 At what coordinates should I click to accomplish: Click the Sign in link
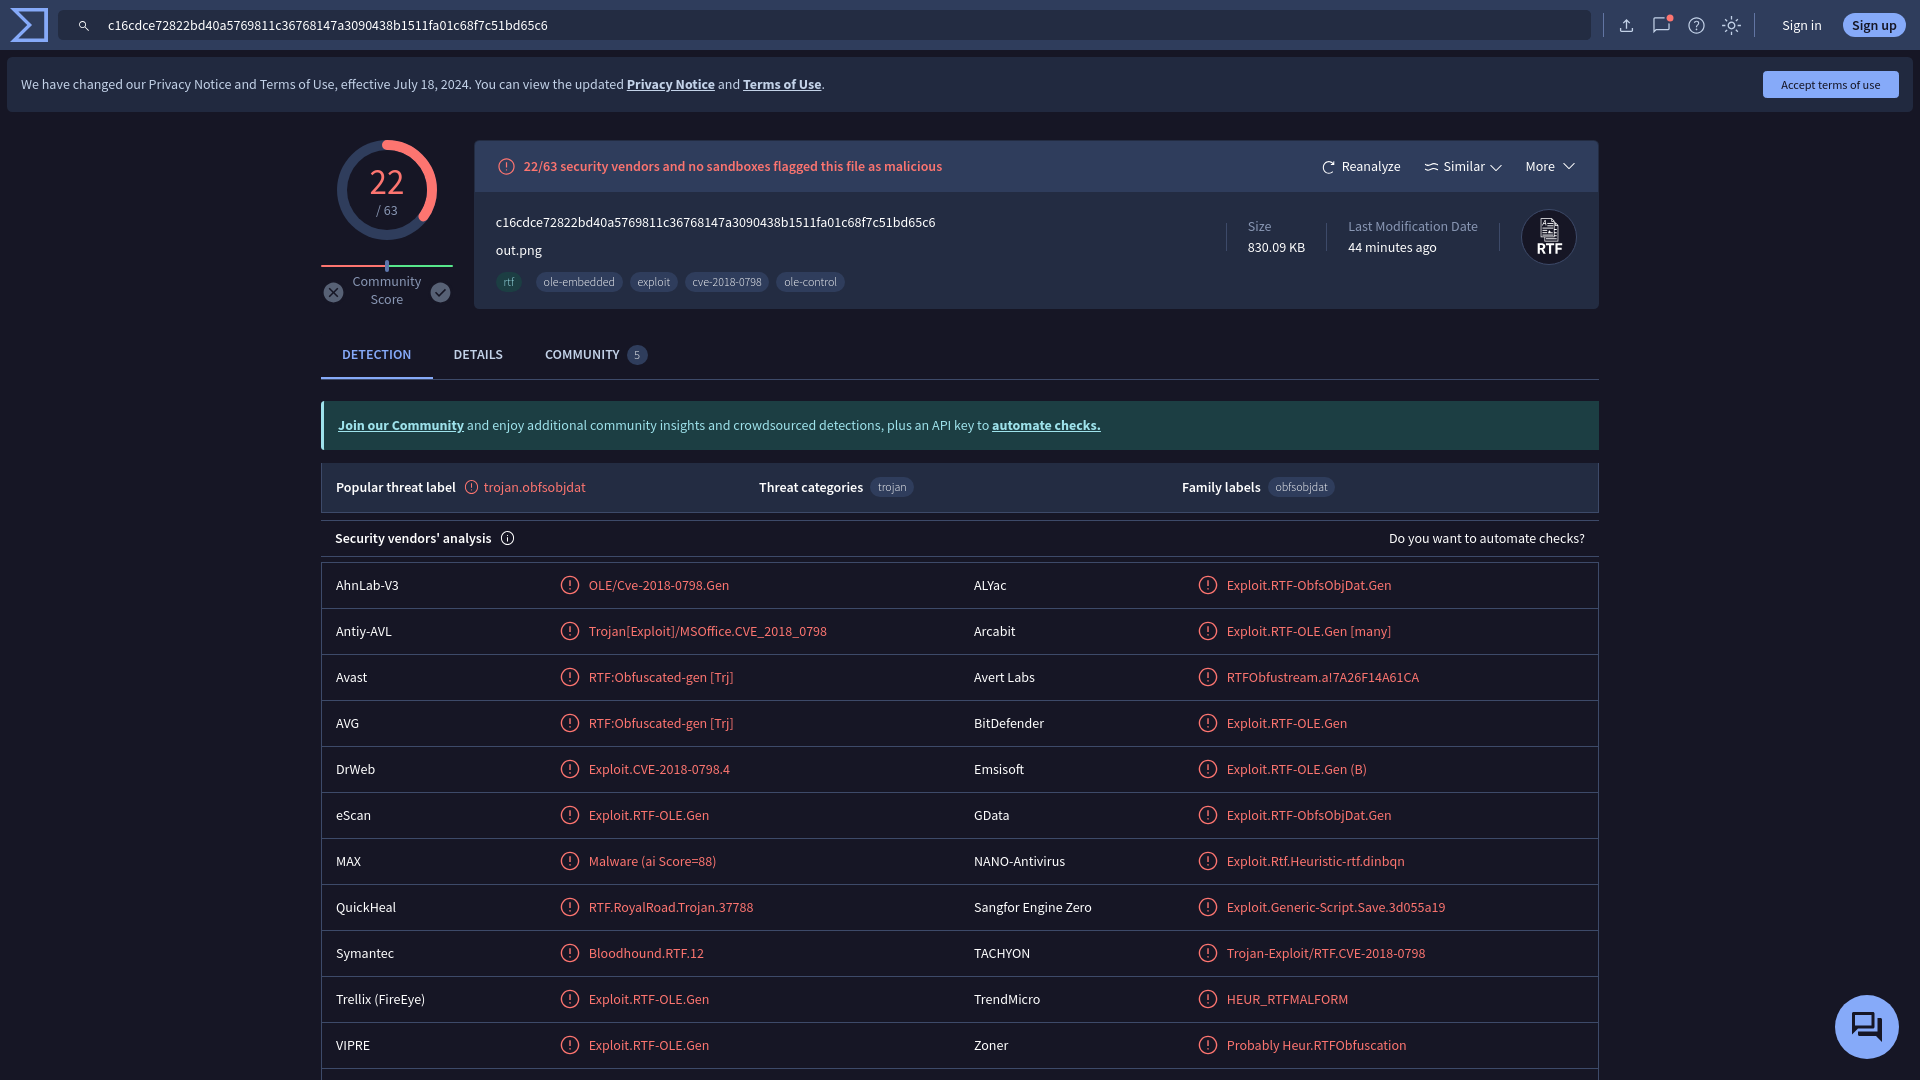coord(1801,26)
